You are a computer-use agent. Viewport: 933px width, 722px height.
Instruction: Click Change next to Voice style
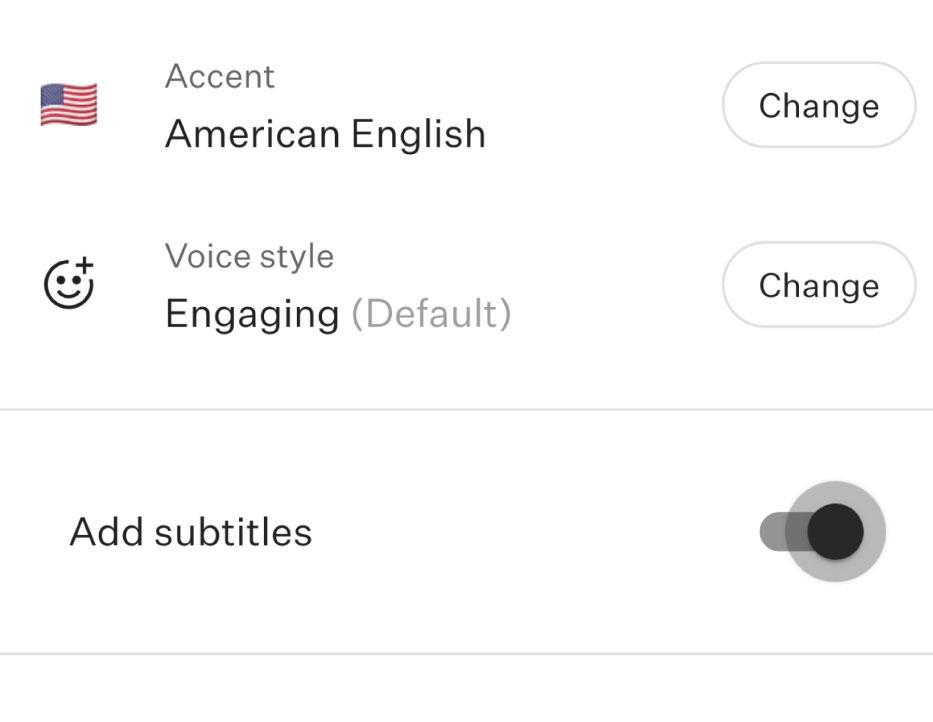pos(818,285)
